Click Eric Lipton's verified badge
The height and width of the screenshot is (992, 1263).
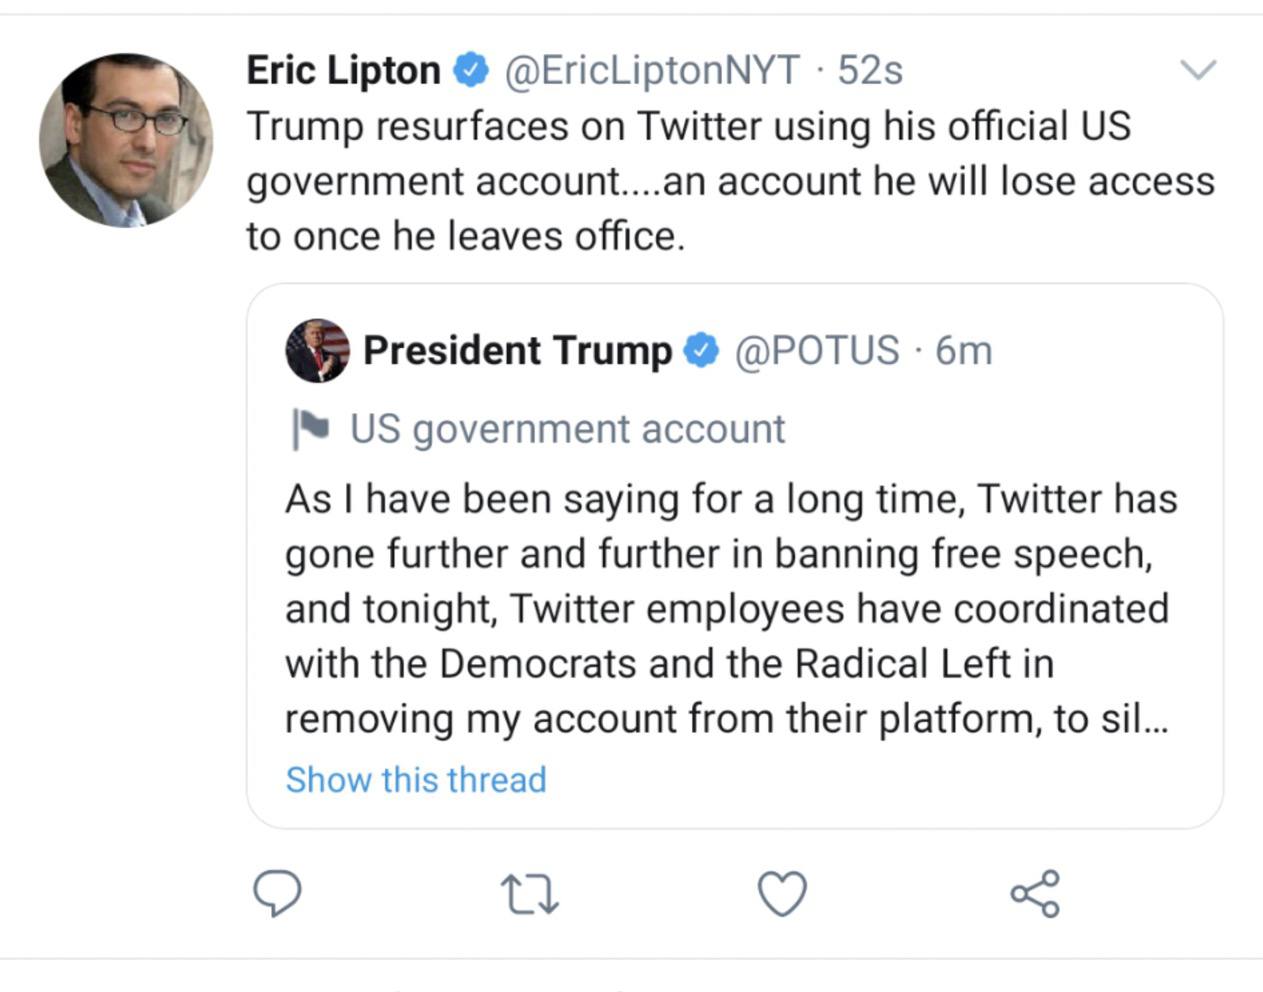pyautogui.click(x=471, y=71)
